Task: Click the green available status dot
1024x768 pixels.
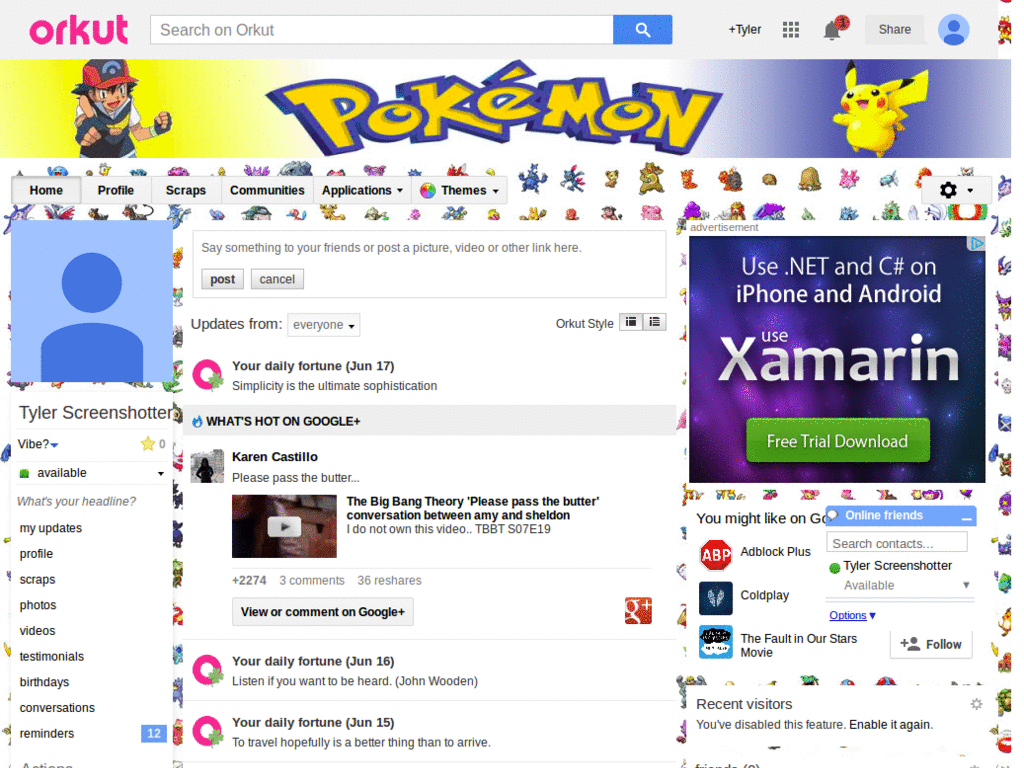Action: [24, 473]
